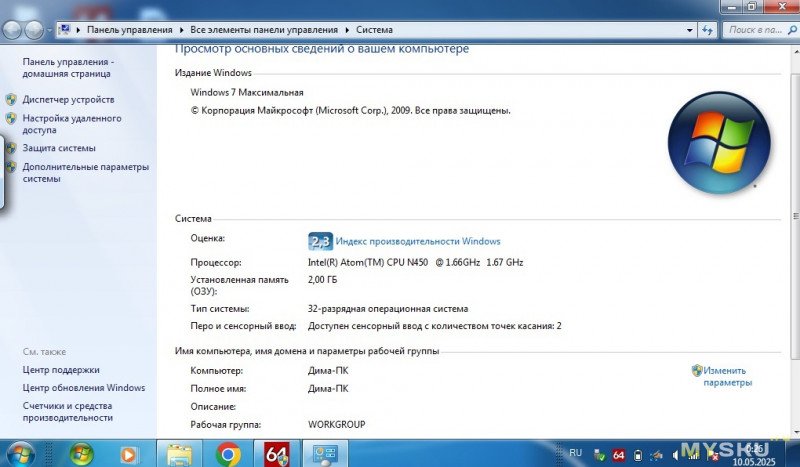The image size is (800, 467).
Task: Open Настройка удаленного доступа link
Action: tap(72, 124)
